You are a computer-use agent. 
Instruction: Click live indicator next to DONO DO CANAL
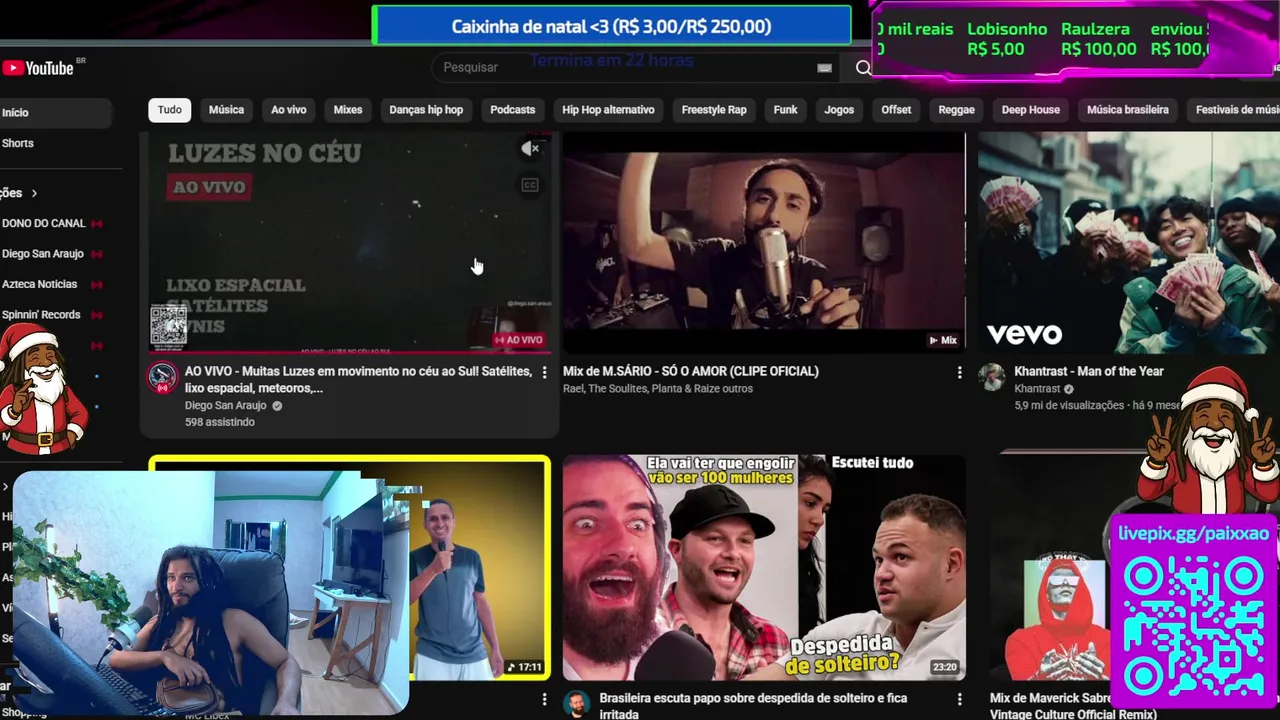[96, 223]
